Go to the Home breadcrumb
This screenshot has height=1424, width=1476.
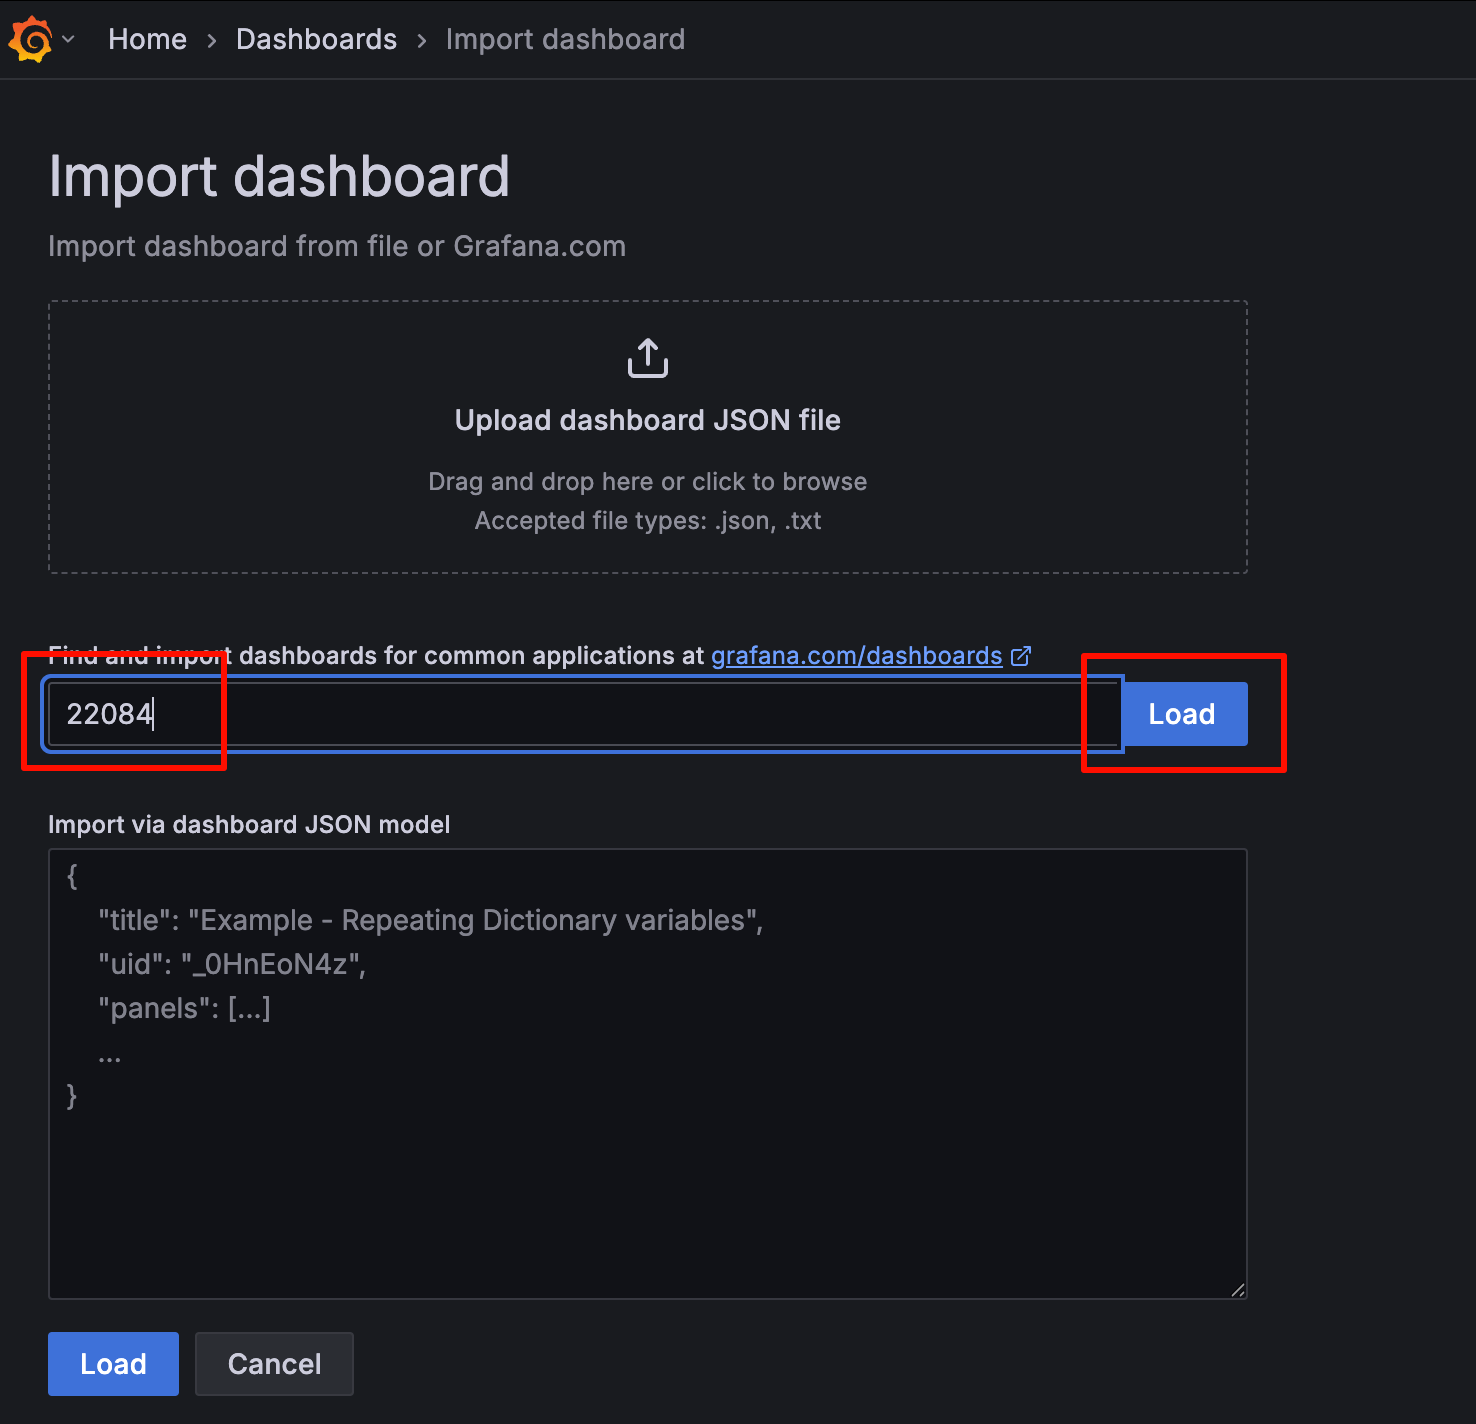[x=147, y=40]
